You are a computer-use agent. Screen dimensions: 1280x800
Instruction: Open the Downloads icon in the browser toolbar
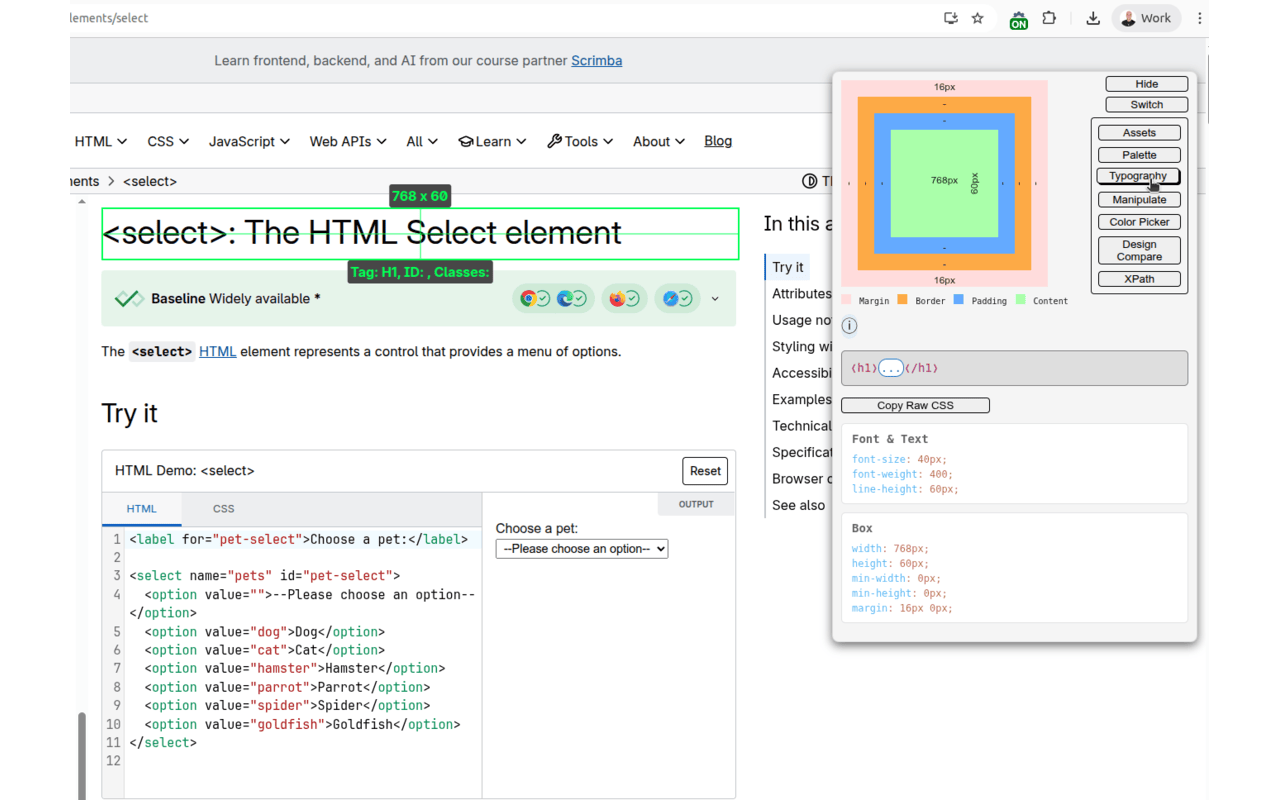[1092, 18]
